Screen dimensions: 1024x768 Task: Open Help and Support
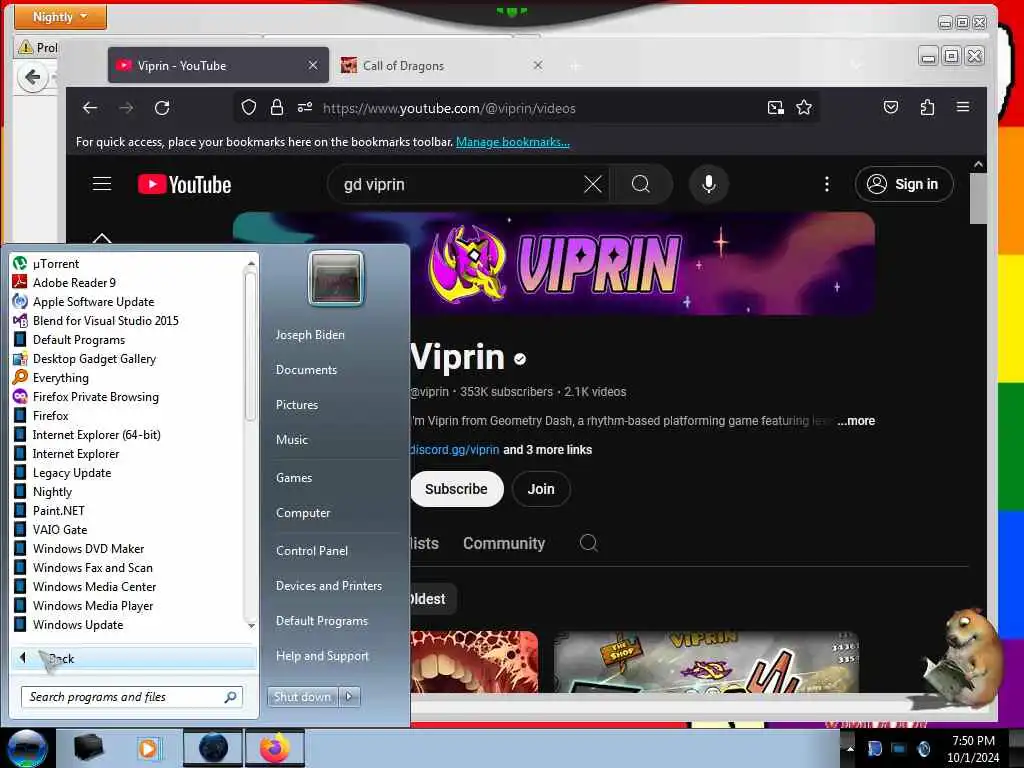[x=322, y=656]
